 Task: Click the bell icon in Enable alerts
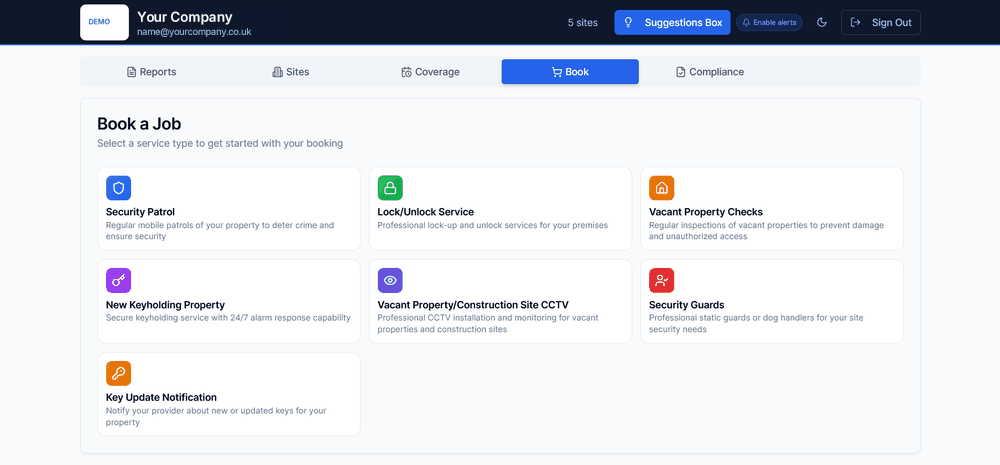point(747,22)
